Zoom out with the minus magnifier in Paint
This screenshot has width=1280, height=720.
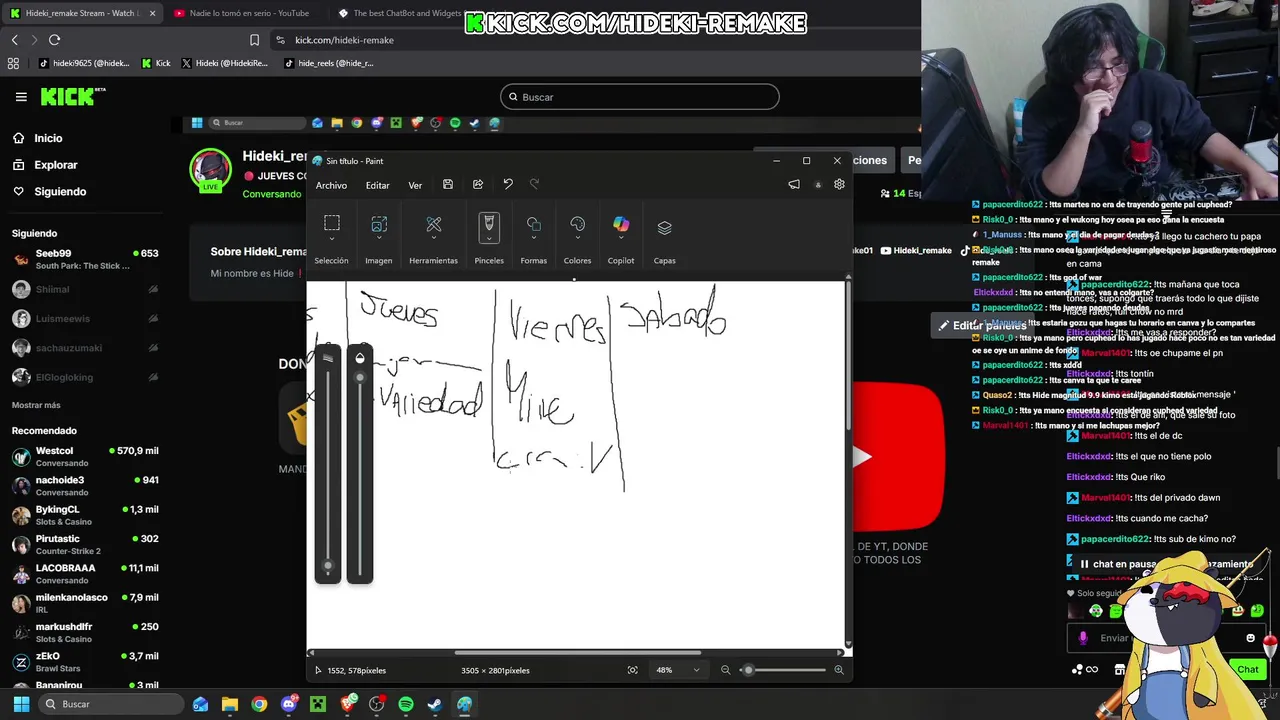726,670
